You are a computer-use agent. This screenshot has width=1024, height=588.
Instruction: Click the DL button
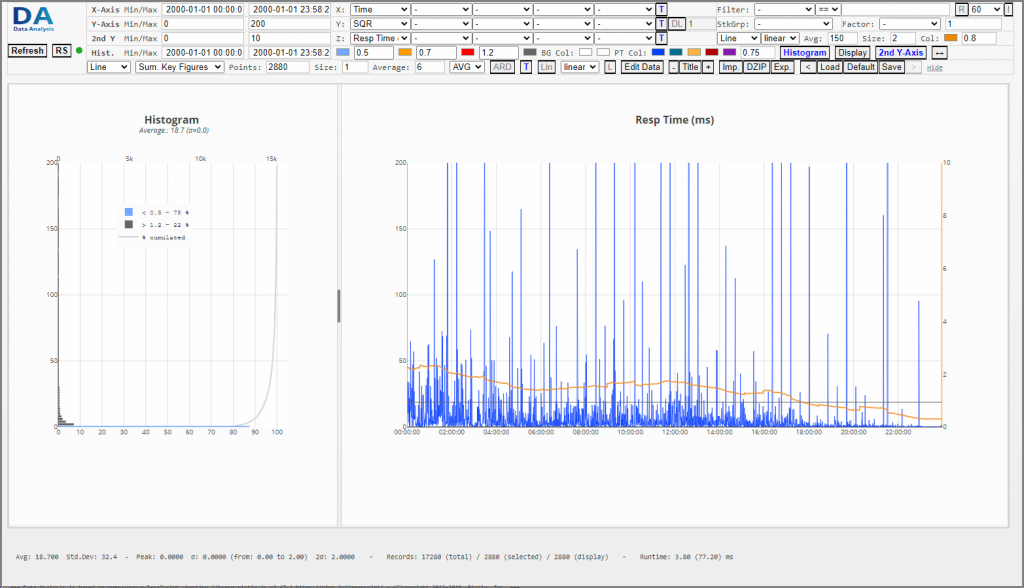pyautogui.click(x=677, y=24)
